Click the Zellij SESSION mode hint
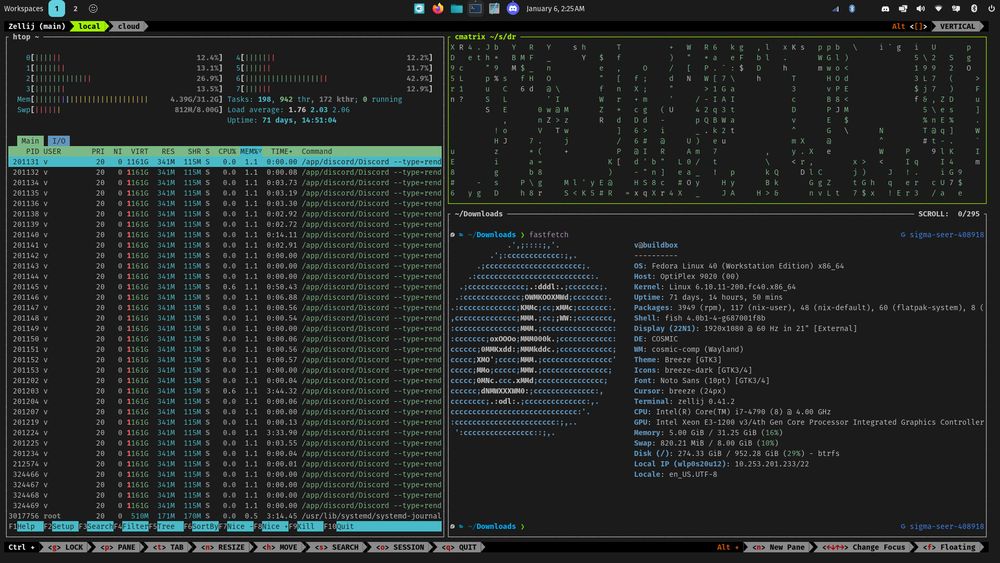Image resolution: width=1000 pixels, height=563 pixels. (x=401, y=547)
